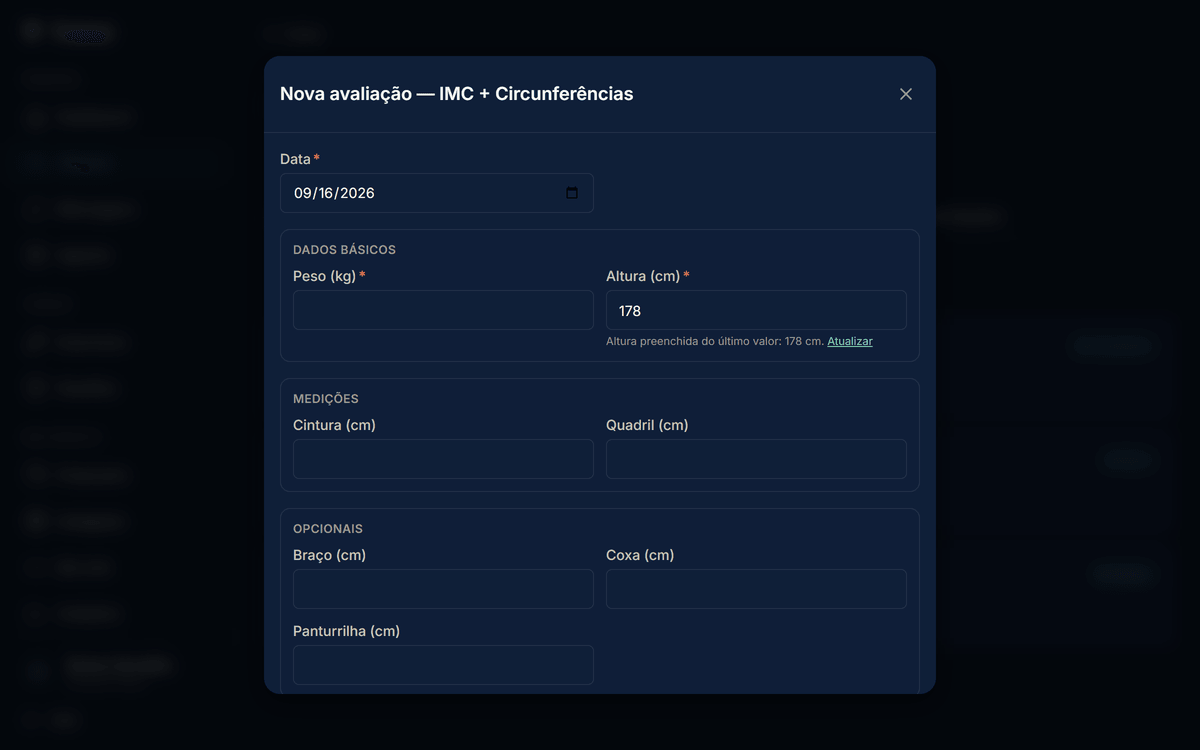The image size is (1200, 750).
Task: Click the "Quadril (cm)" label
Action: click(647, 425)
